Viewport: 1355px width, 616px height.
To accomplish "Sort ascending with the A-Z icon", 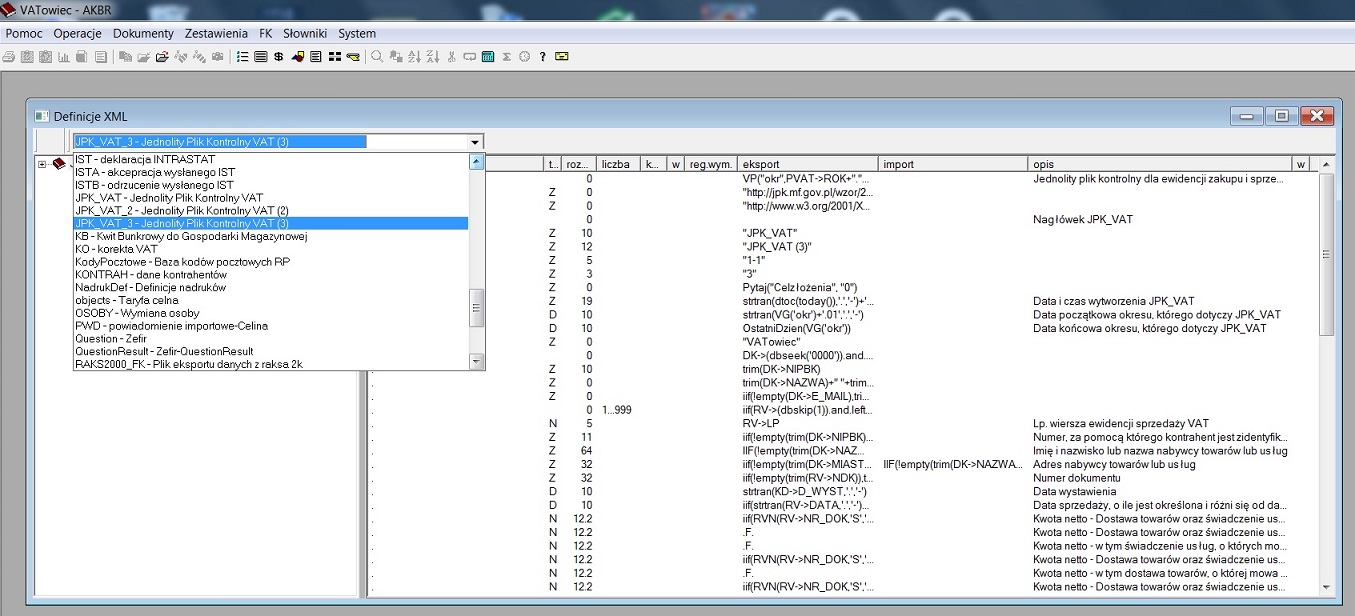I will click(415, 57).
